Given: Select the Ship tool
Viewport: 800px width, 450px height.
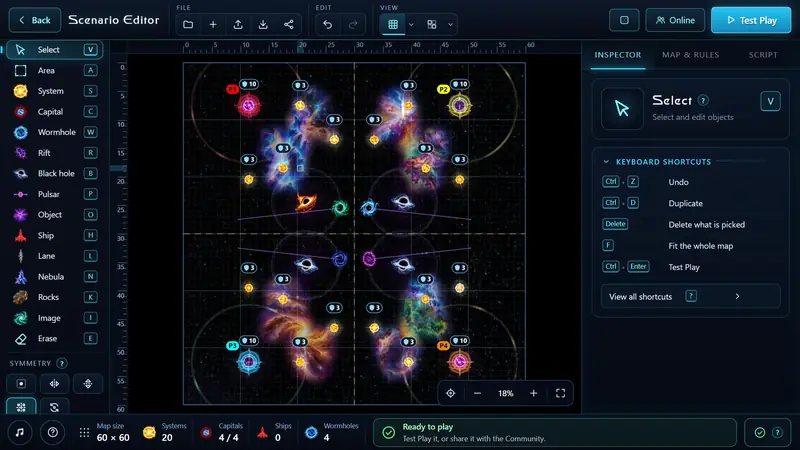Looking at the screenshot, I should (55, 235).
